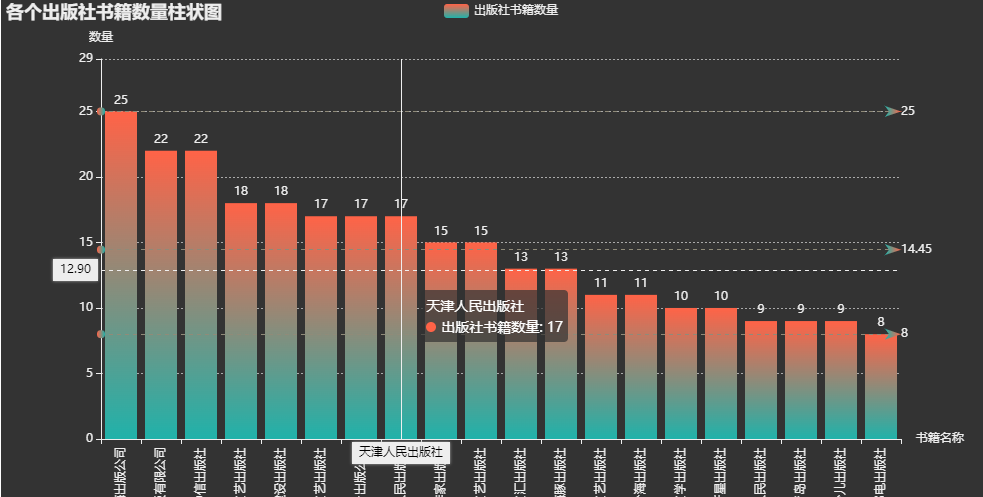
Task: Click the red dot in the tooltip
Action: 431,327
